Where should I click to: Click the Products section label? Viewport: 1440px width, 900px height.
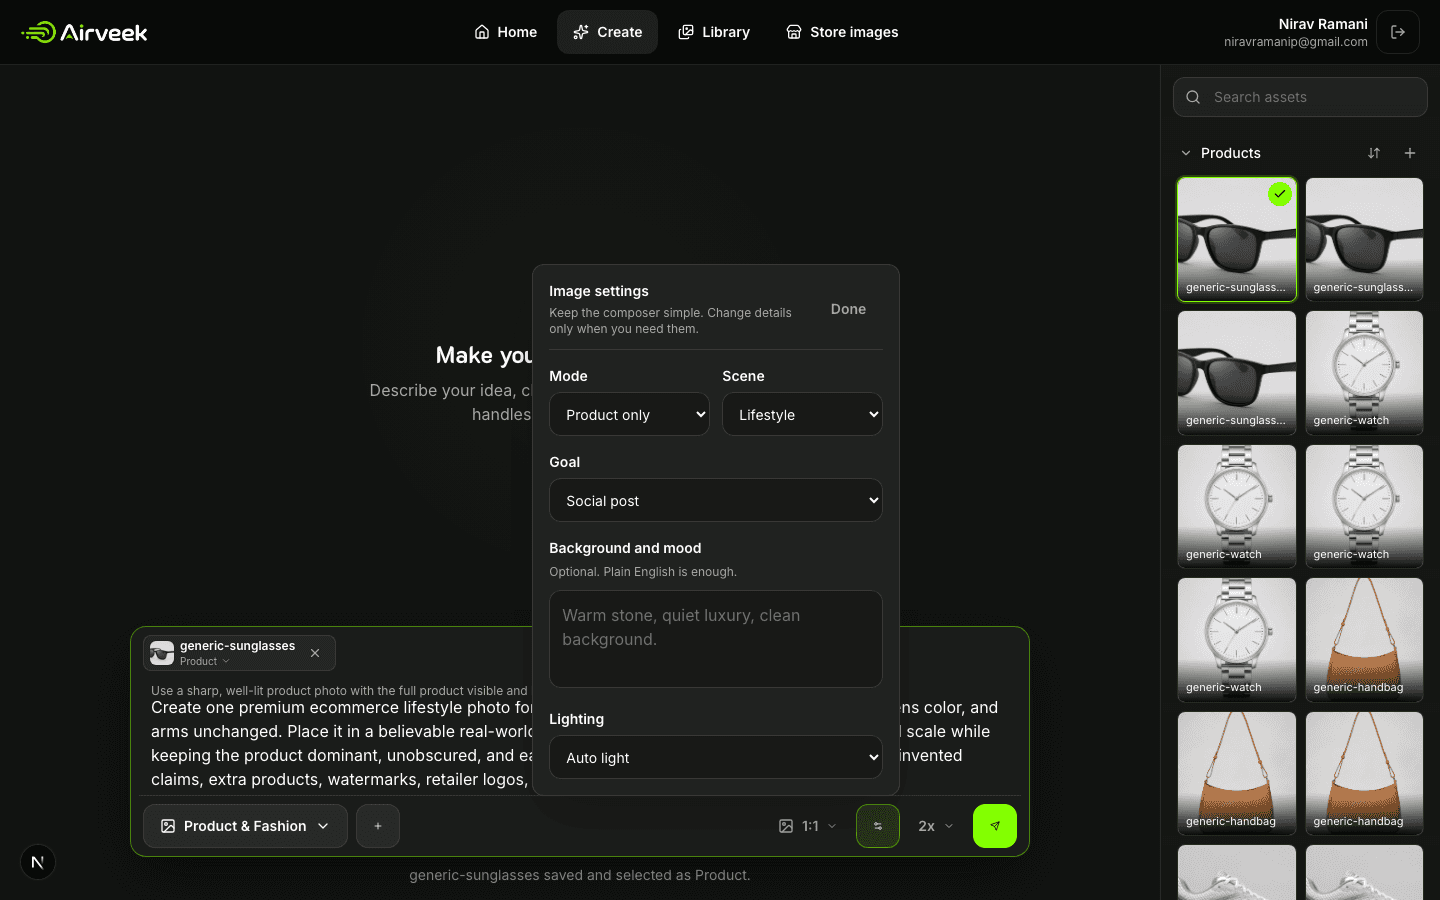(1230, 153)
